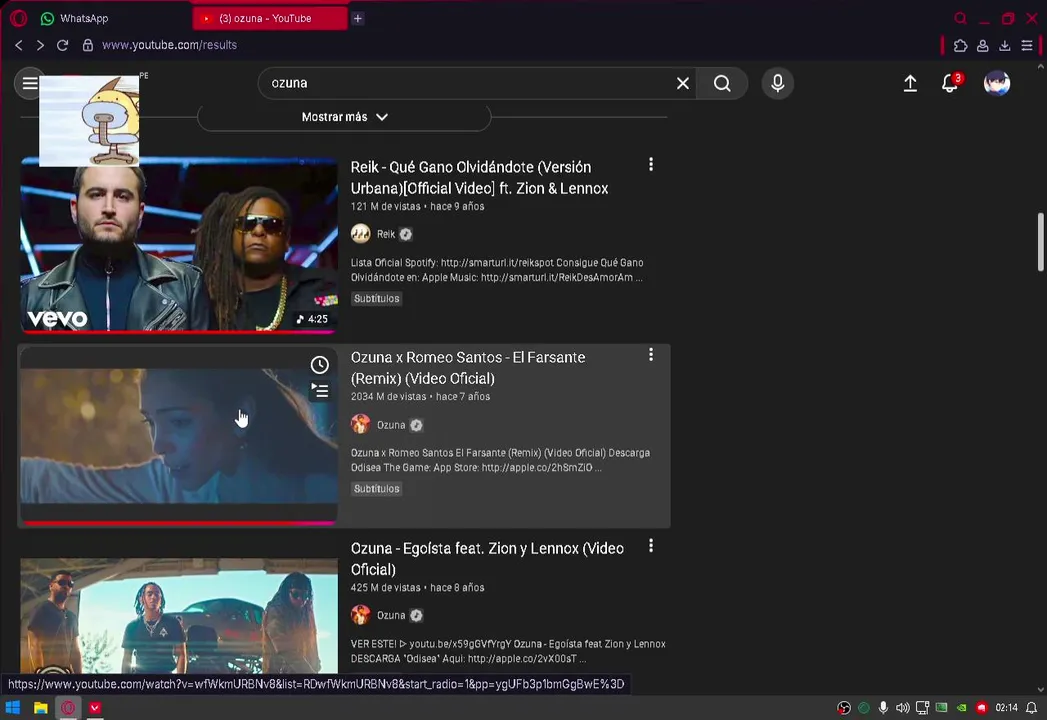
Task: Open NVIDIA tray icon
Action: 962,708
